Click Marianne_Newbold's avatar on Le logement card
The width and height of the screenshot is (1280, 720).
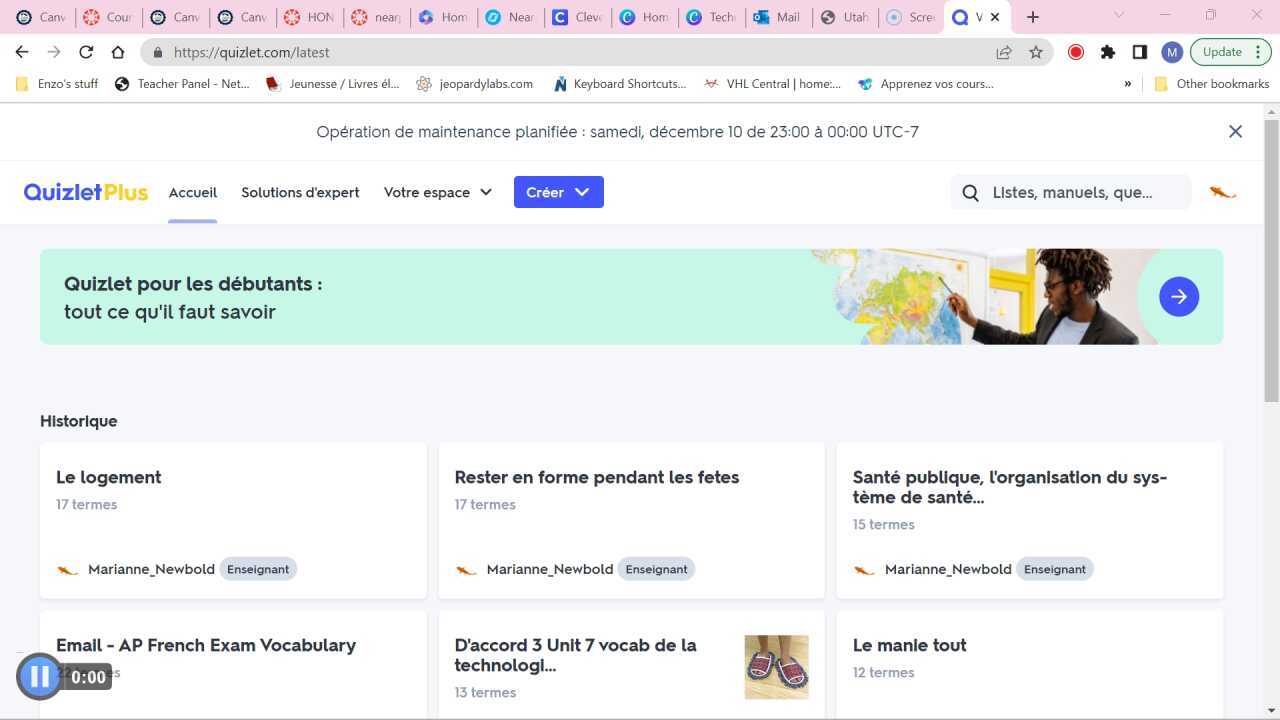67,569
